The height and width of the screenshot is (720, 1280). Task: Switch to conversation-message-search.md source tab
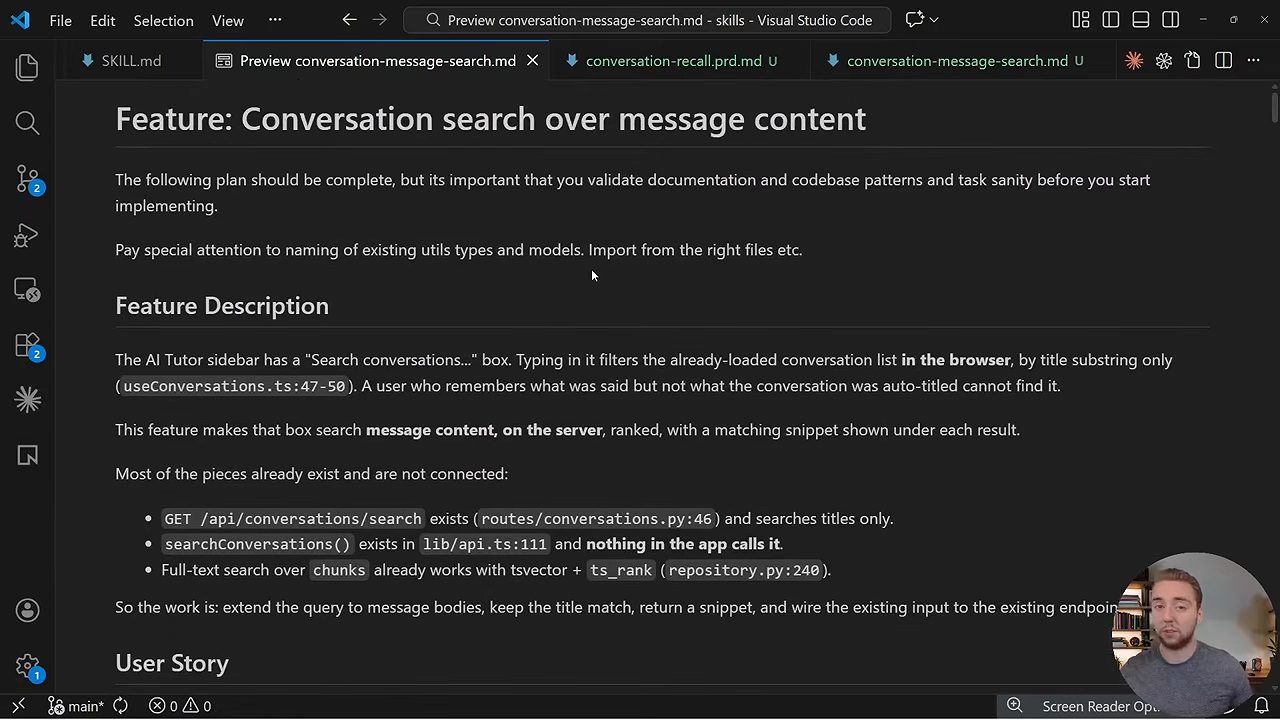tap(957, 61)
